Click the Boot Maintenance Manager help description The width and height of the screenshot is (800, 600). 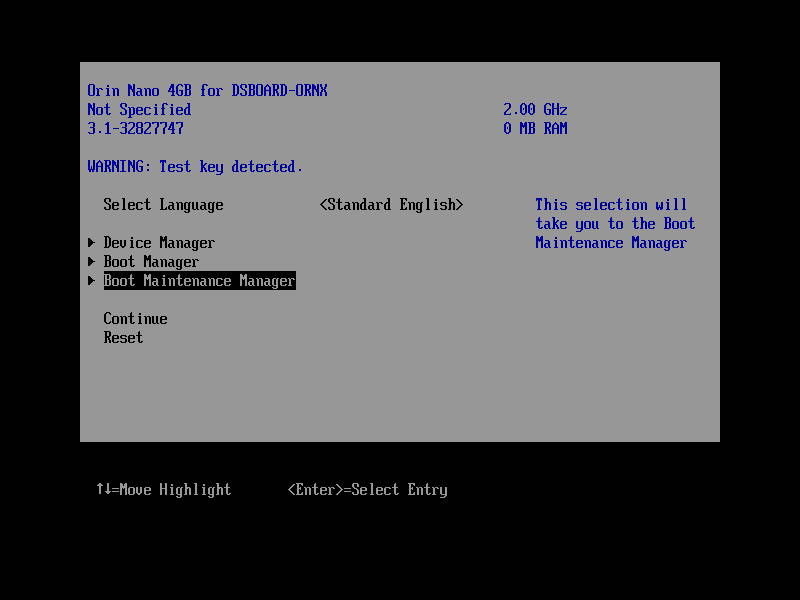611,223
